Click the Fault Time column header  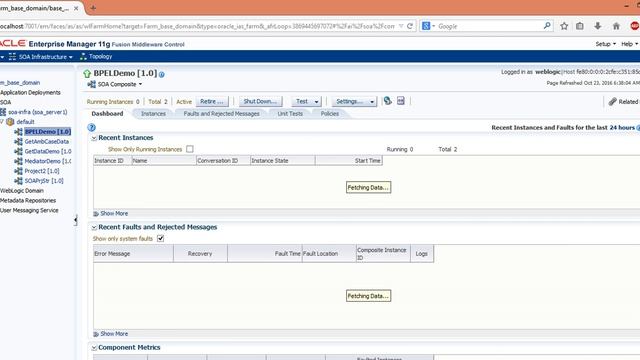(x=264, y=253)
